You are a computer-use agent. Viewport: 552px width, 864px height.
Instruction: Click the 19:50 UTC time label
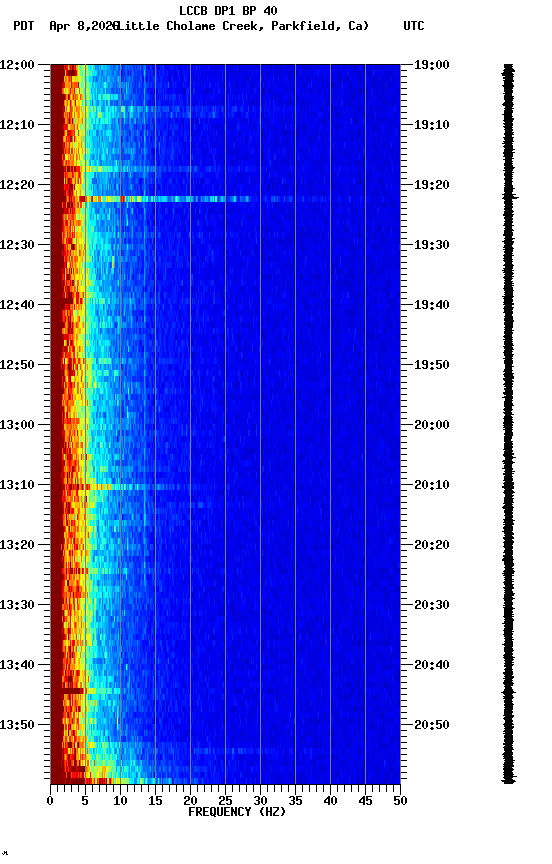(x=432, y=365)
